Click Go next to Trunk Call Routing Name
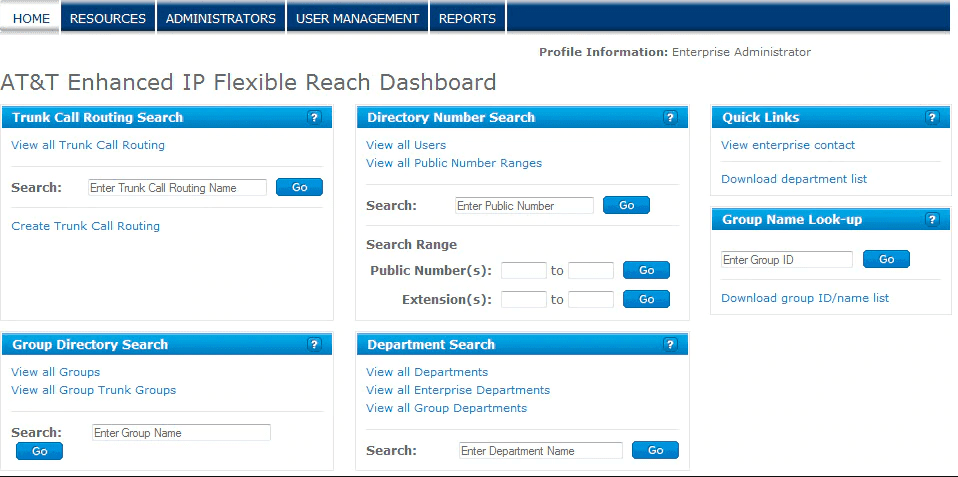Screen dimensions: 958x477 pyautogui.click(x=299, y=187)
